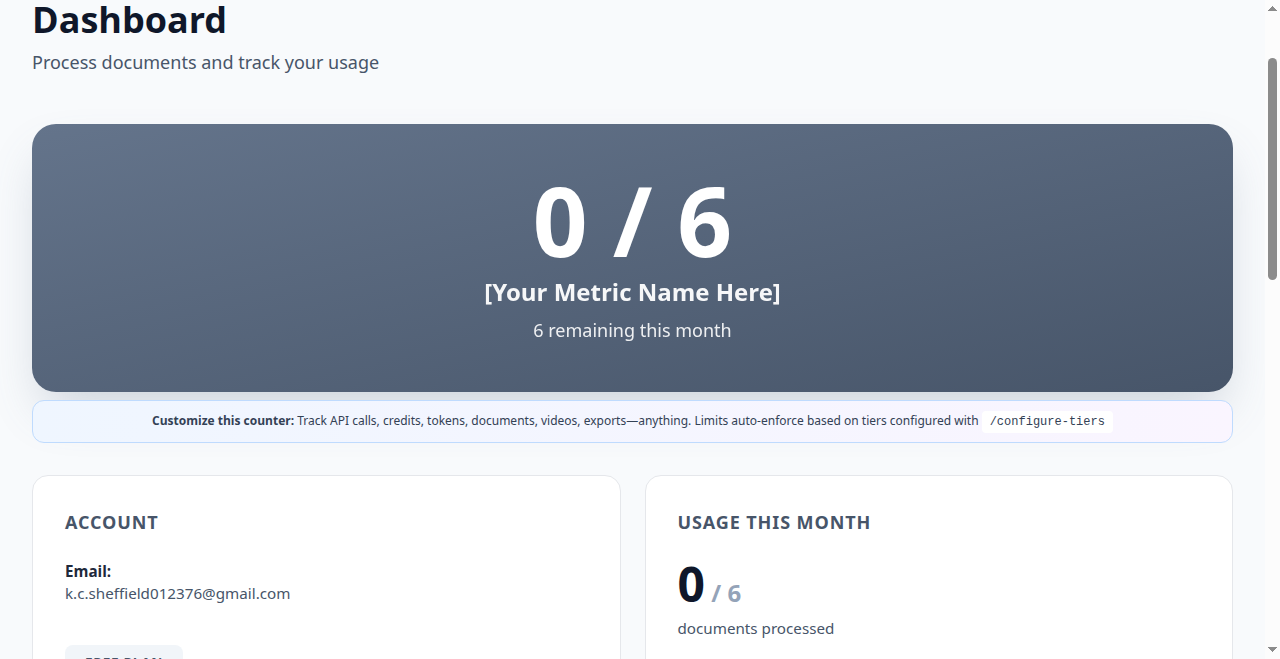Click the scrollbar up arrow
1280x659 pixels.
(1272, 8)
